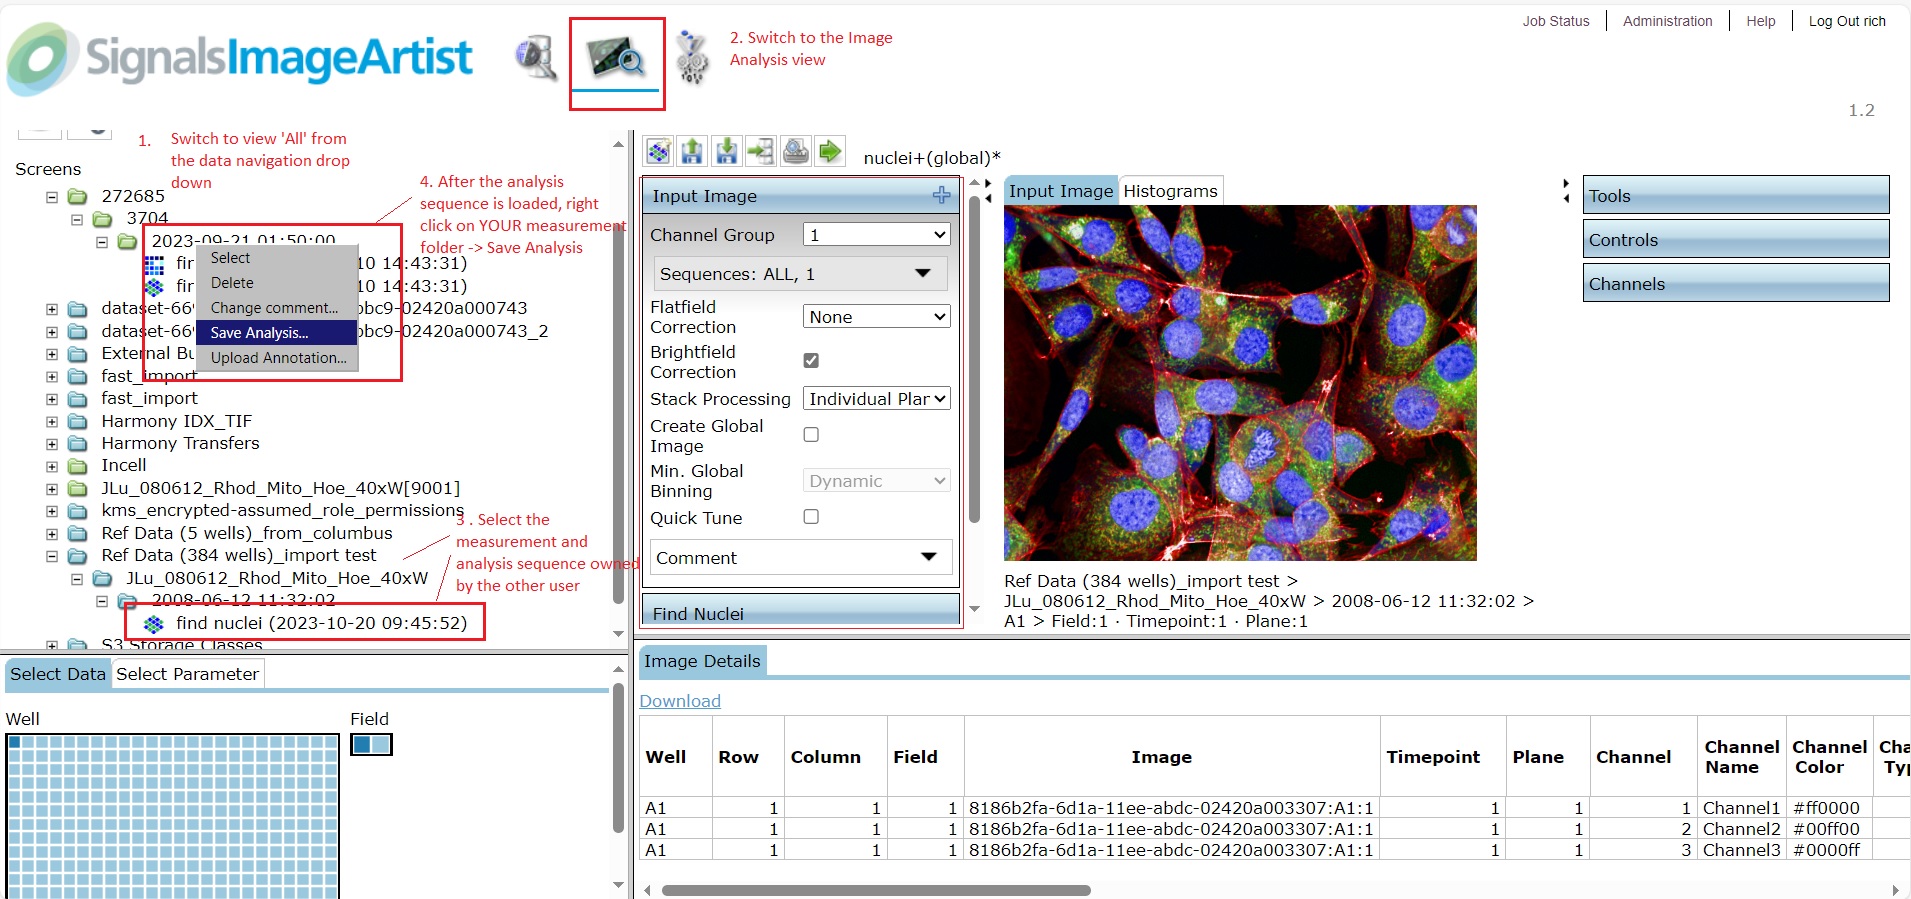Click the collapse arrows left of the Tools panel
This screenshot has width=1911, height=899.
click(x=1566, y=191)
